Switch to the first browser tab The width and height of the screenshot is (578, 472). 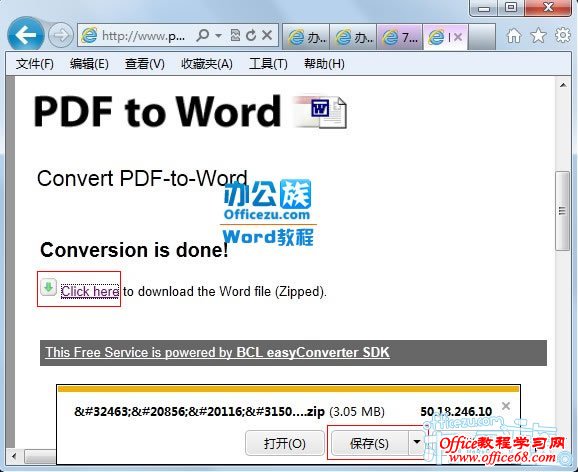point(306,37)
